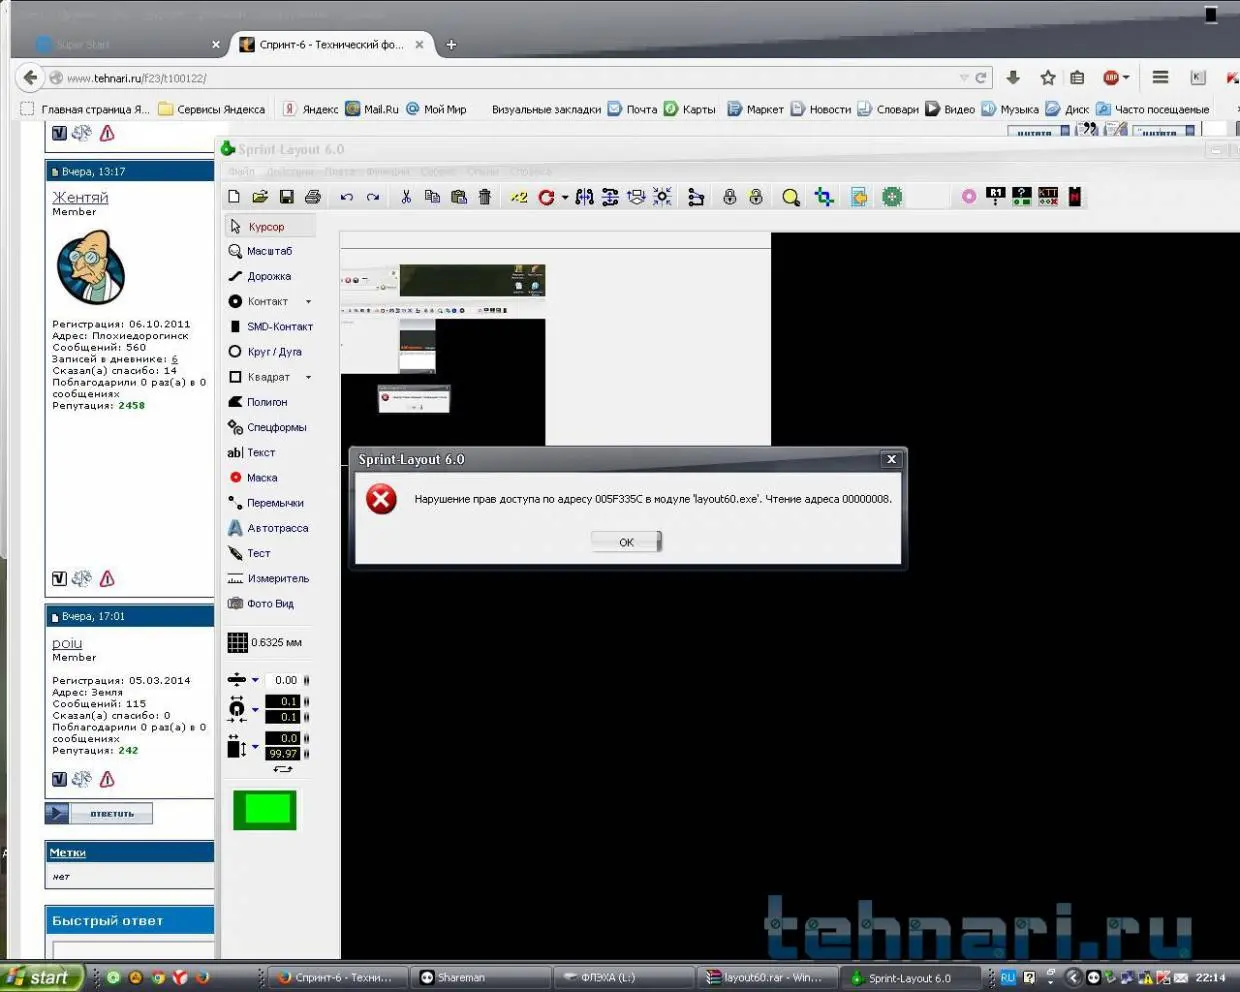The width and height of the screenshot is (1240, 992).
Task: Click the Cut scissors icon
Action: tap(406, 197)
